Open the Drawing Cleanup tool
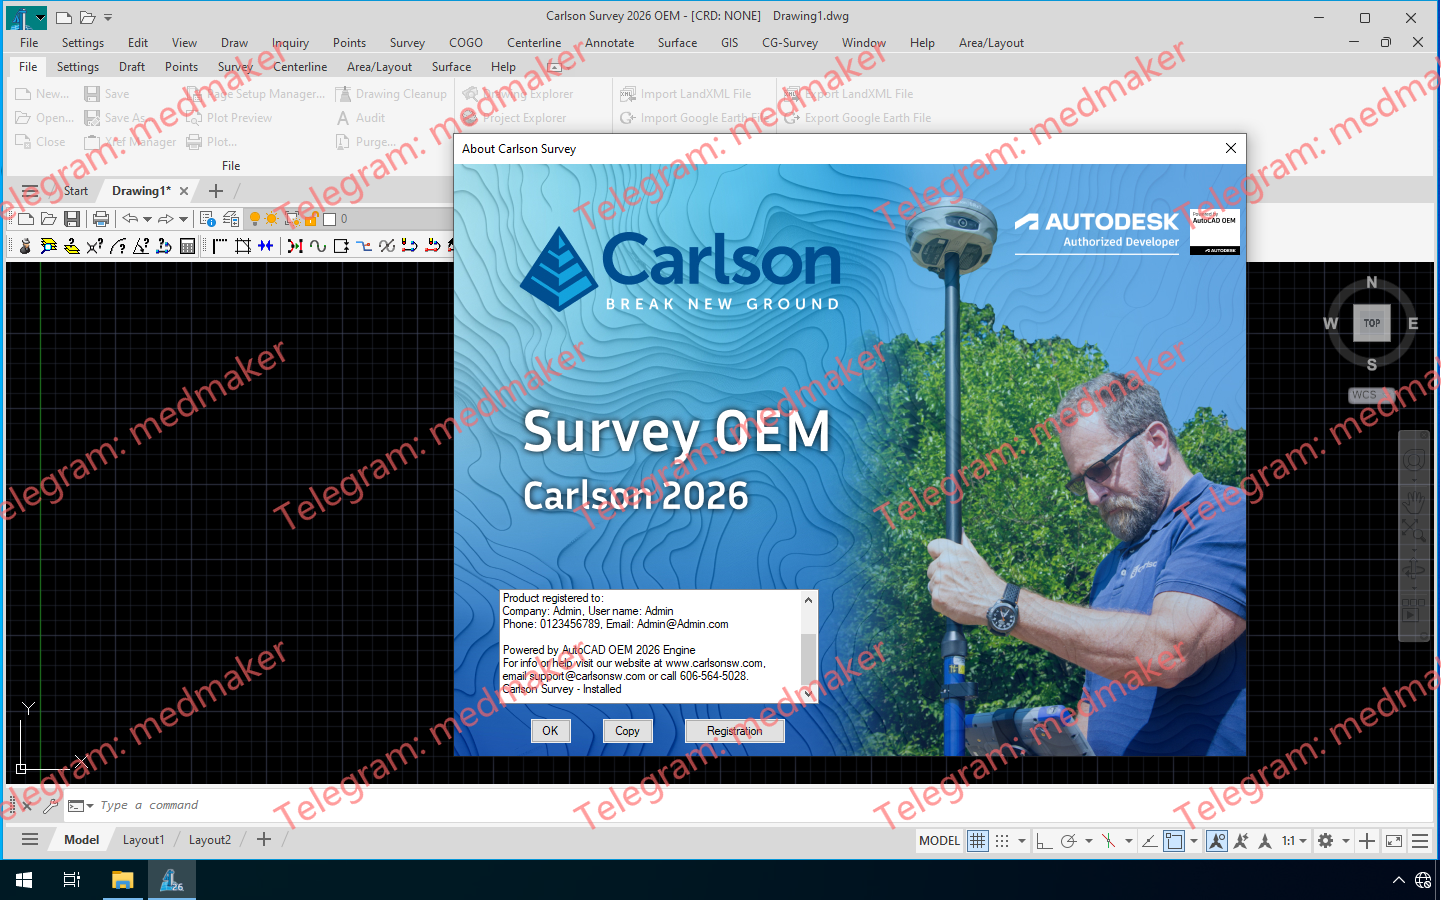This screenshot has height=901, width=1441. coord(343,93)
